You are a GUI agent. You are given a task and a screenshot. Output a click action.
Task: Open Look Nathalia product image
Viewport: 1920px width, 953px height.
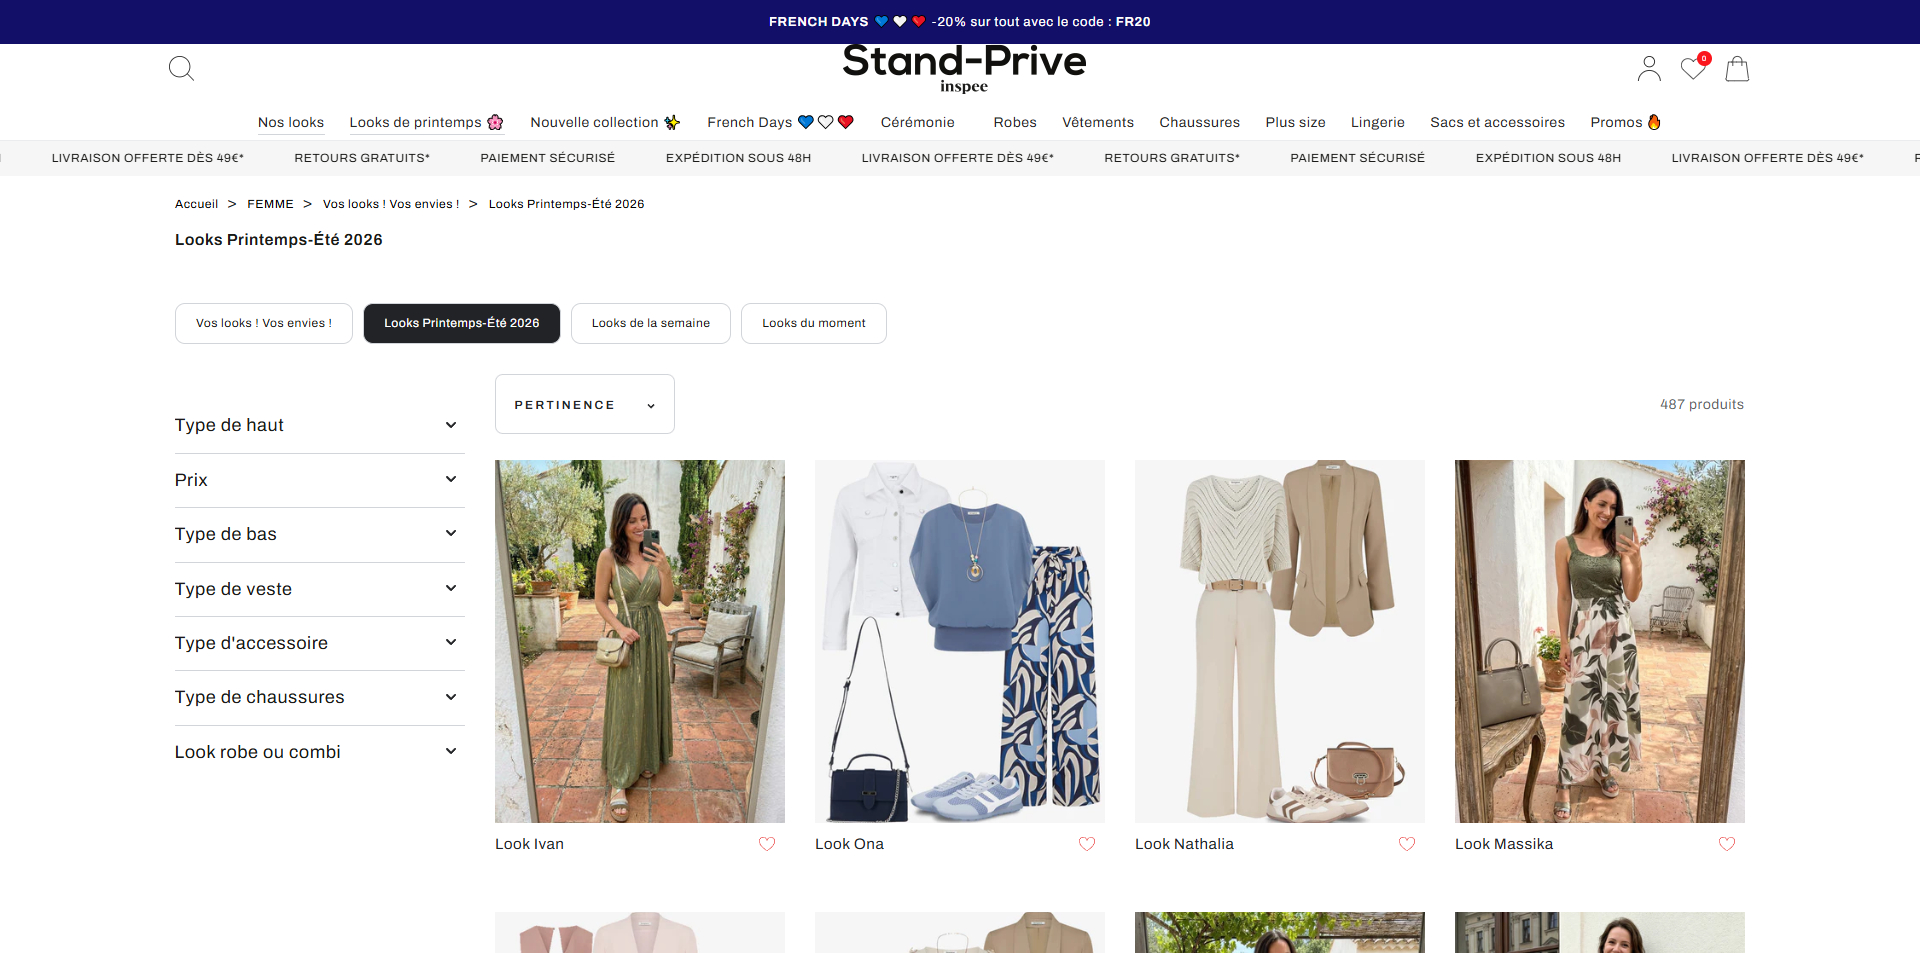click(1280, 641)
